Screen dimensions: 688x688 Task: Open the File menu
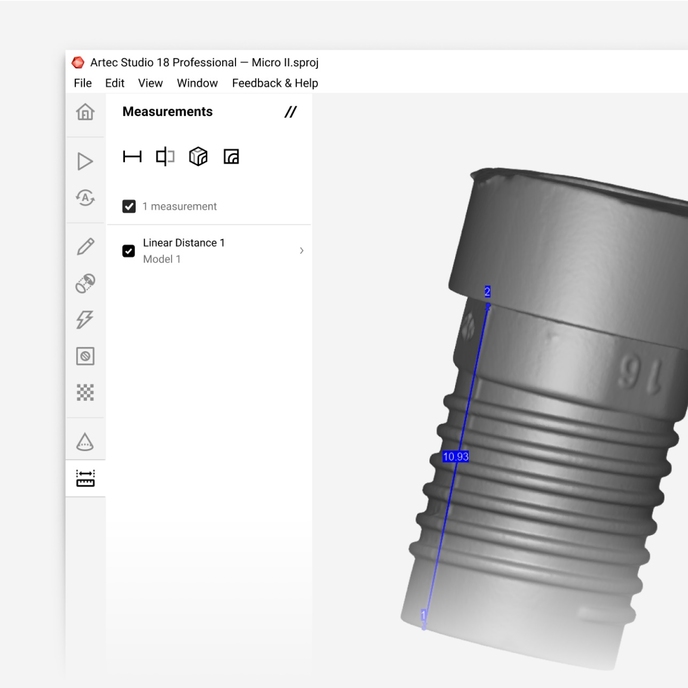click(83, 83)
